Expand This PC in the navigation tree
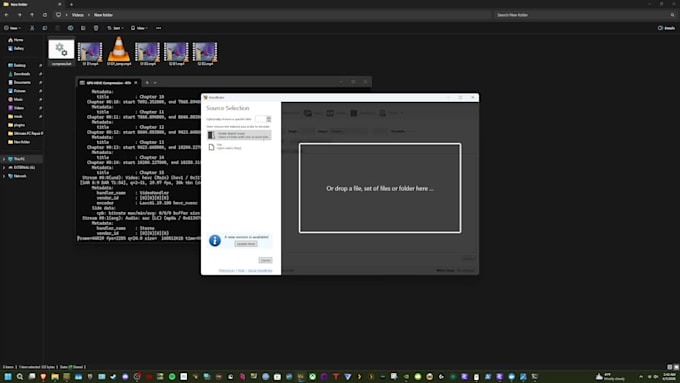Screen dimensions: 680x383 (4, 159)
